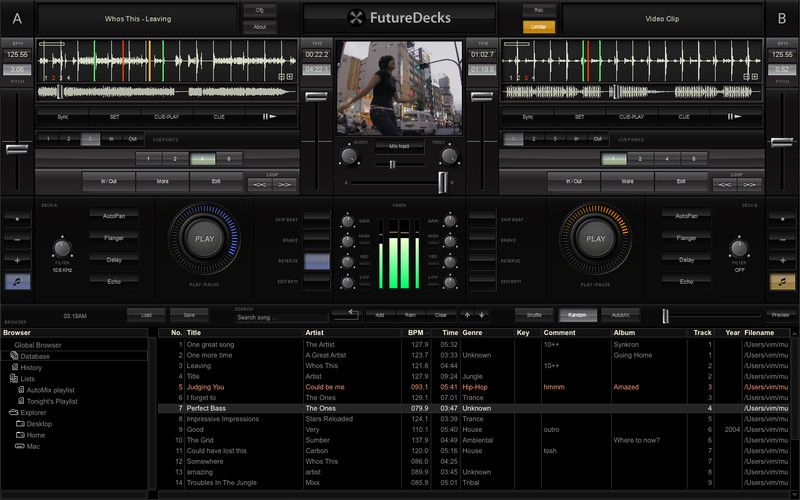Click the CUE-PLAY button on deck B
Viewport: 800px width, 500px height.
(632, 117)
